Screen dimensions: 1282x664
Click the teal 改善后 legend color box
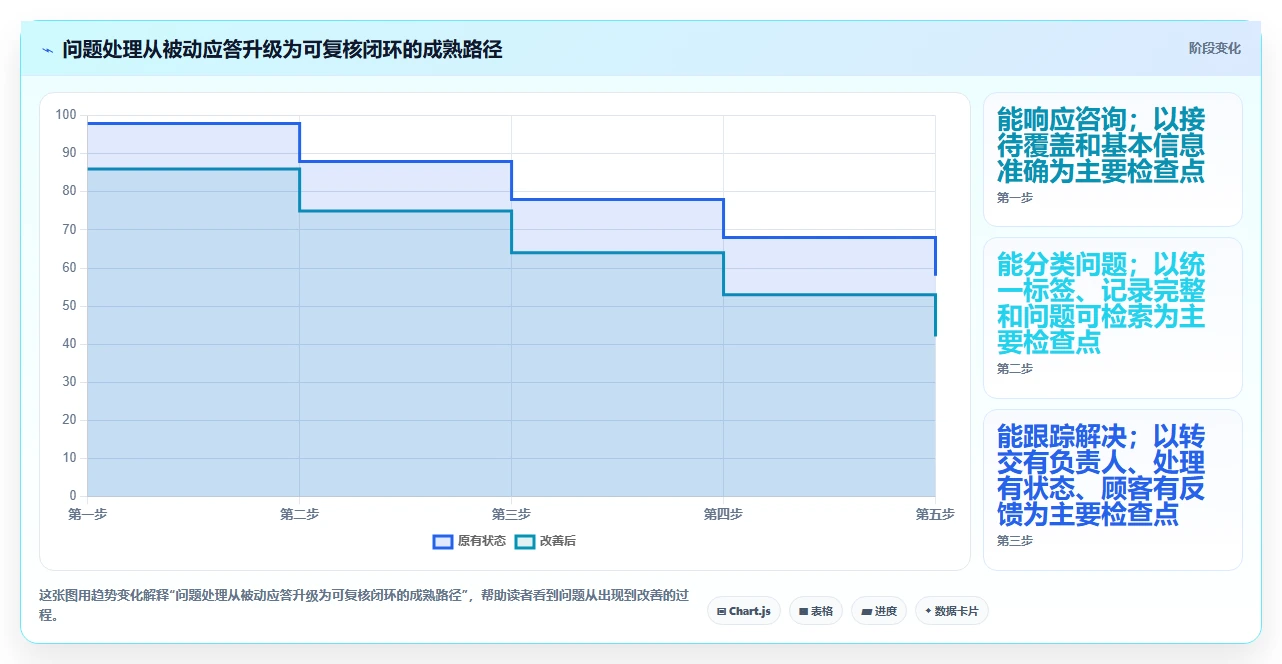525,541
